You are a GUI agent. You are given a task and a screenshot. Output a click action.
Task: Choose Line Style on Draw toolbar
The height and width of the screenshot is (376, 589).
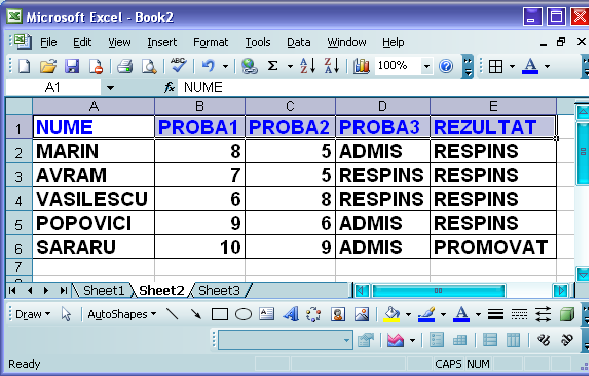[495, 314]
